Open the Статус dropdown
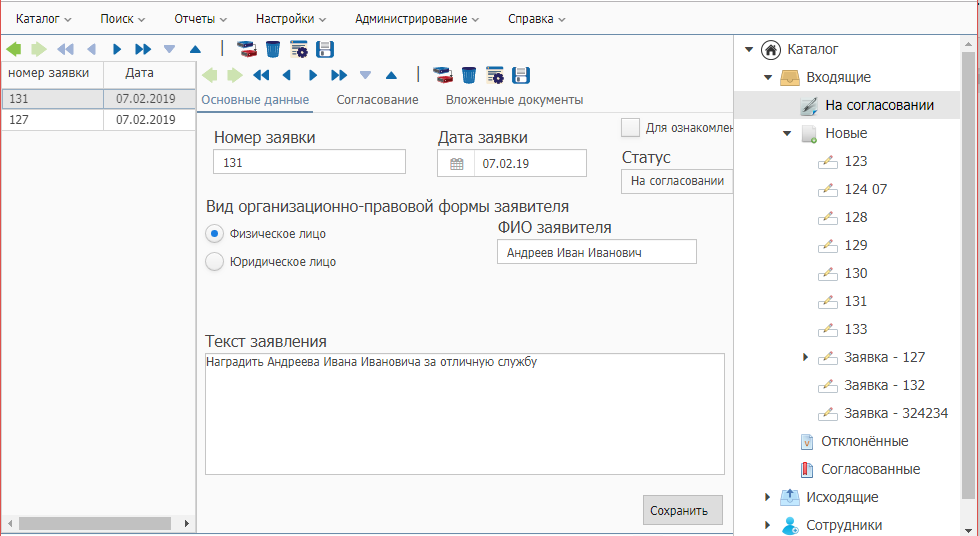The width and height of the screenshot is (980, 536). coord(677,181)
